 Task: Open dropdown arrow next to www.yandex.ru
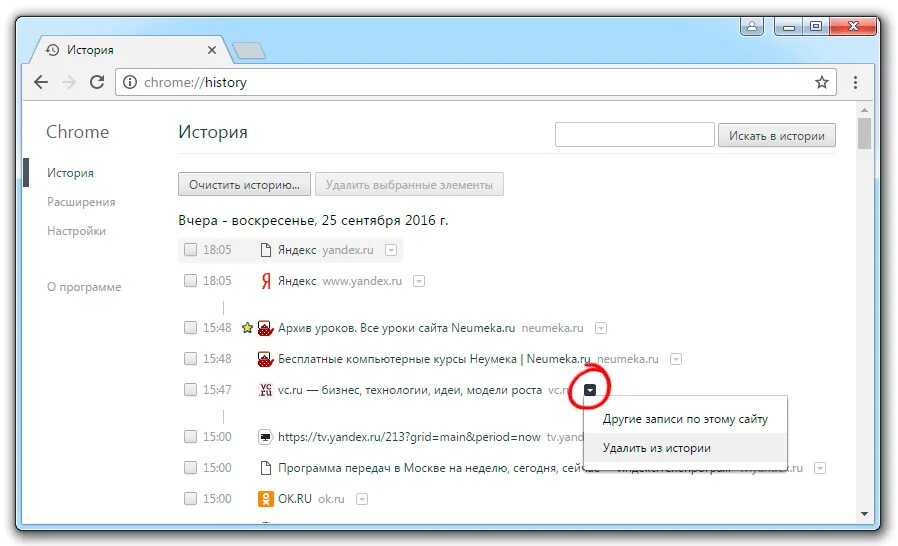419,281
